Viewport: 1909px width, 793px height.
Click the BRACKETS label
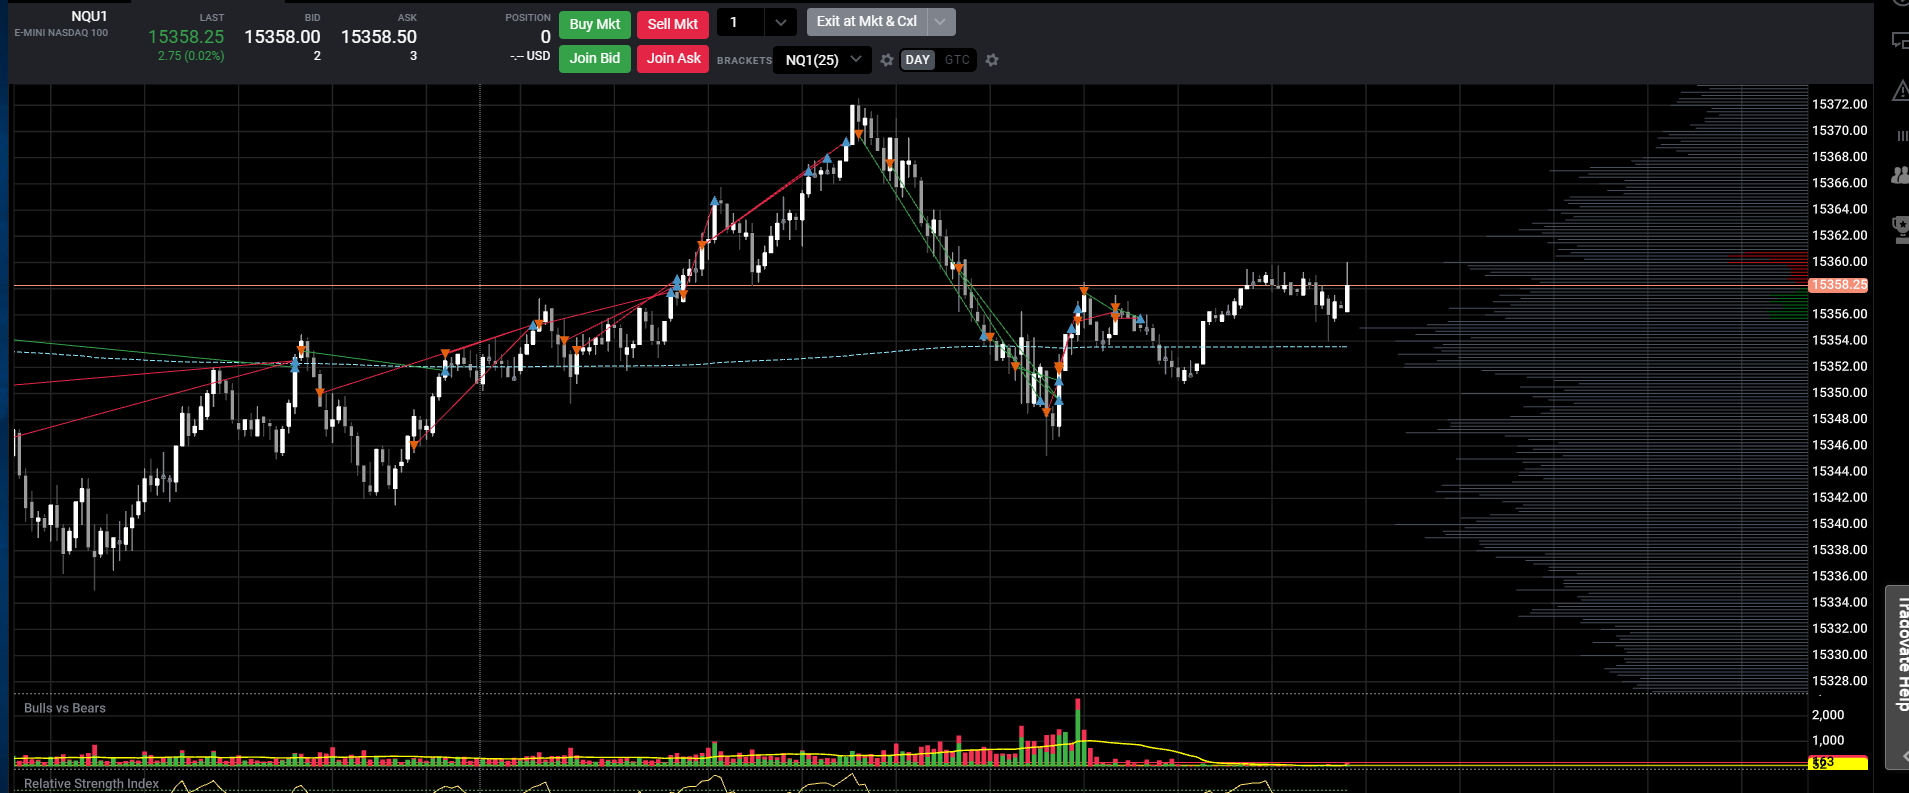744,61
